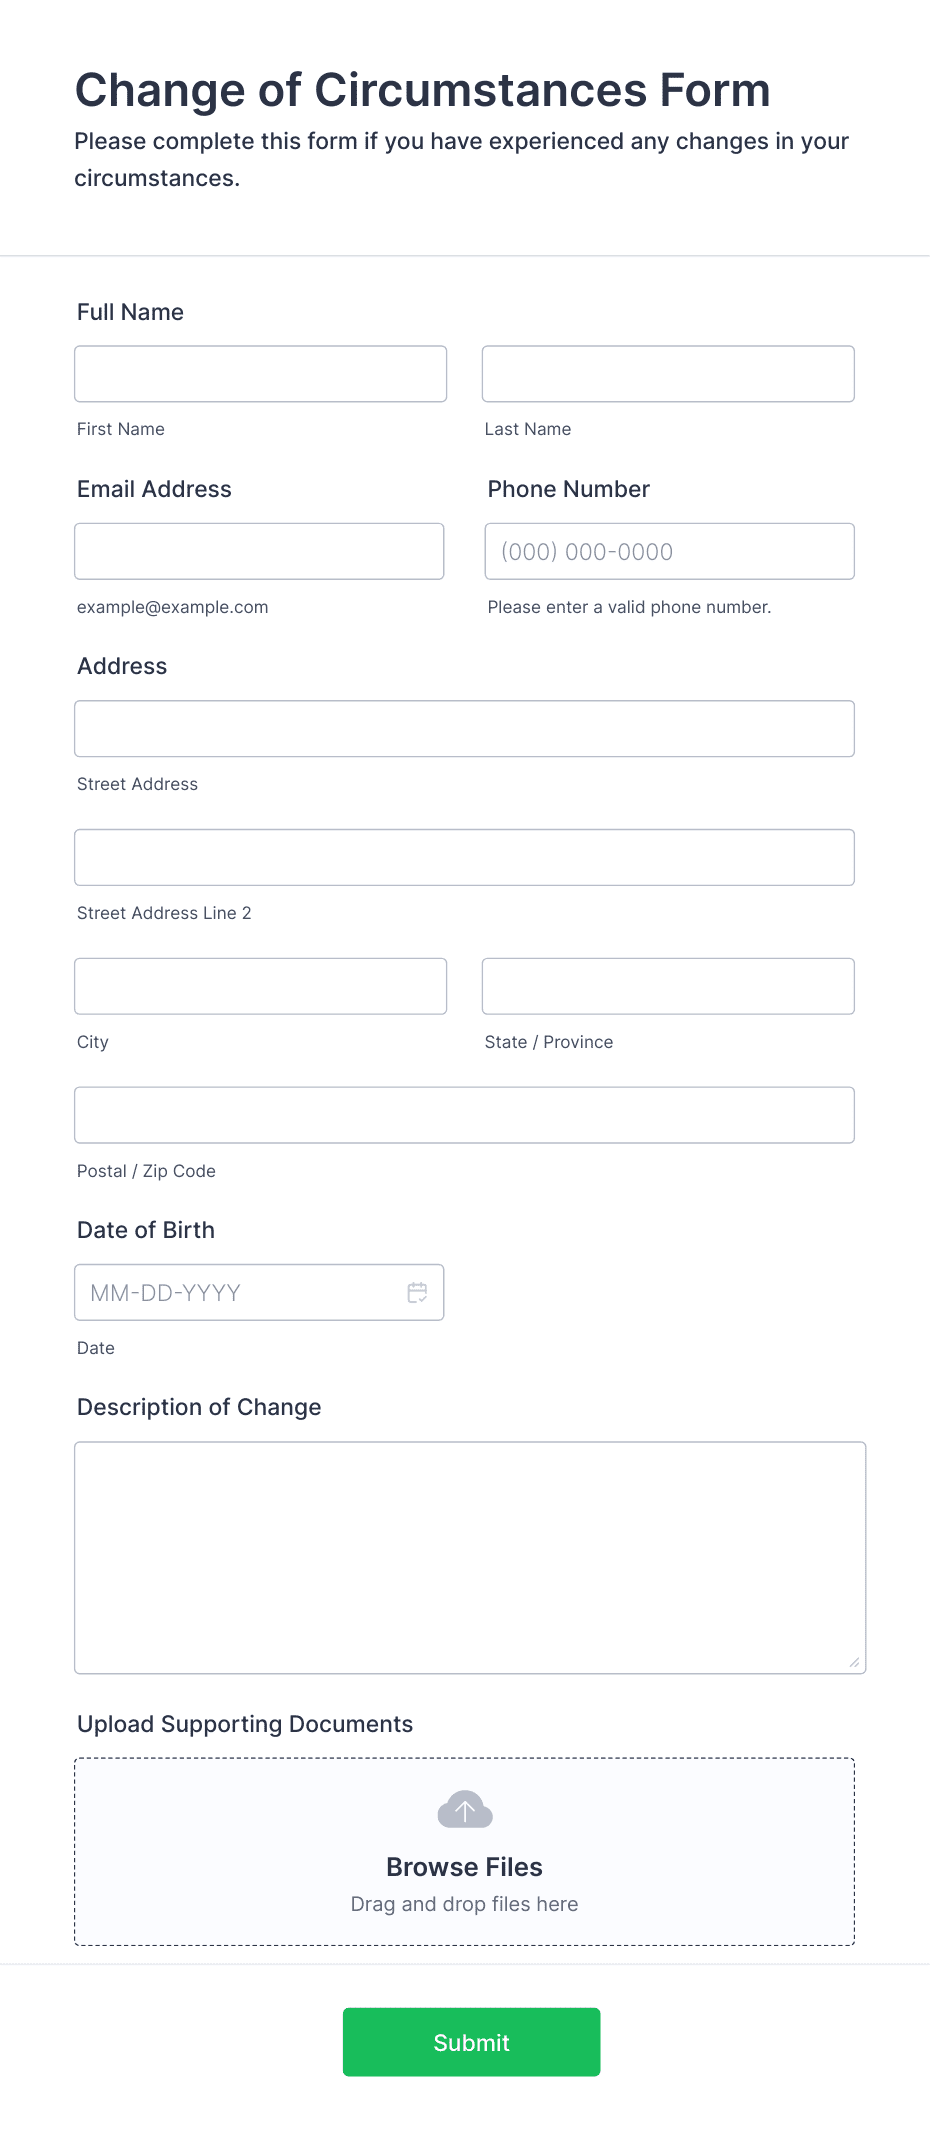Click the Postal / Zip Code field
The width and height of the screenshot is (930, 2133).
click(464, 1114)
